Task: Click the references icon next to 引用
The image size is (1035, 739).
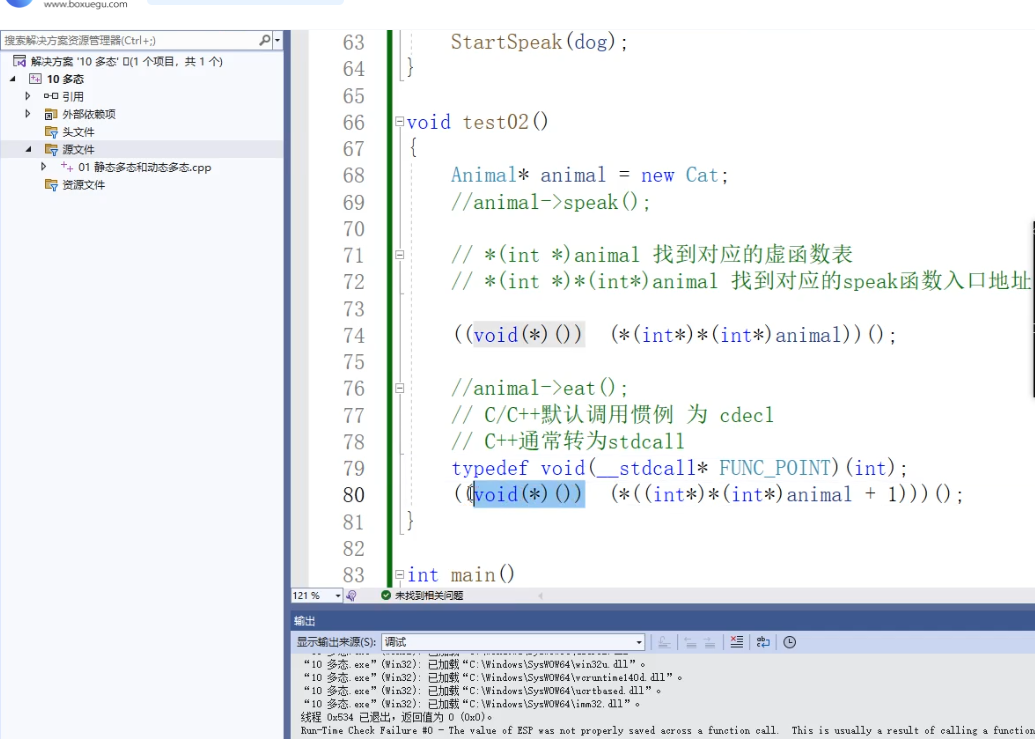Action: [x=51, y=96]
